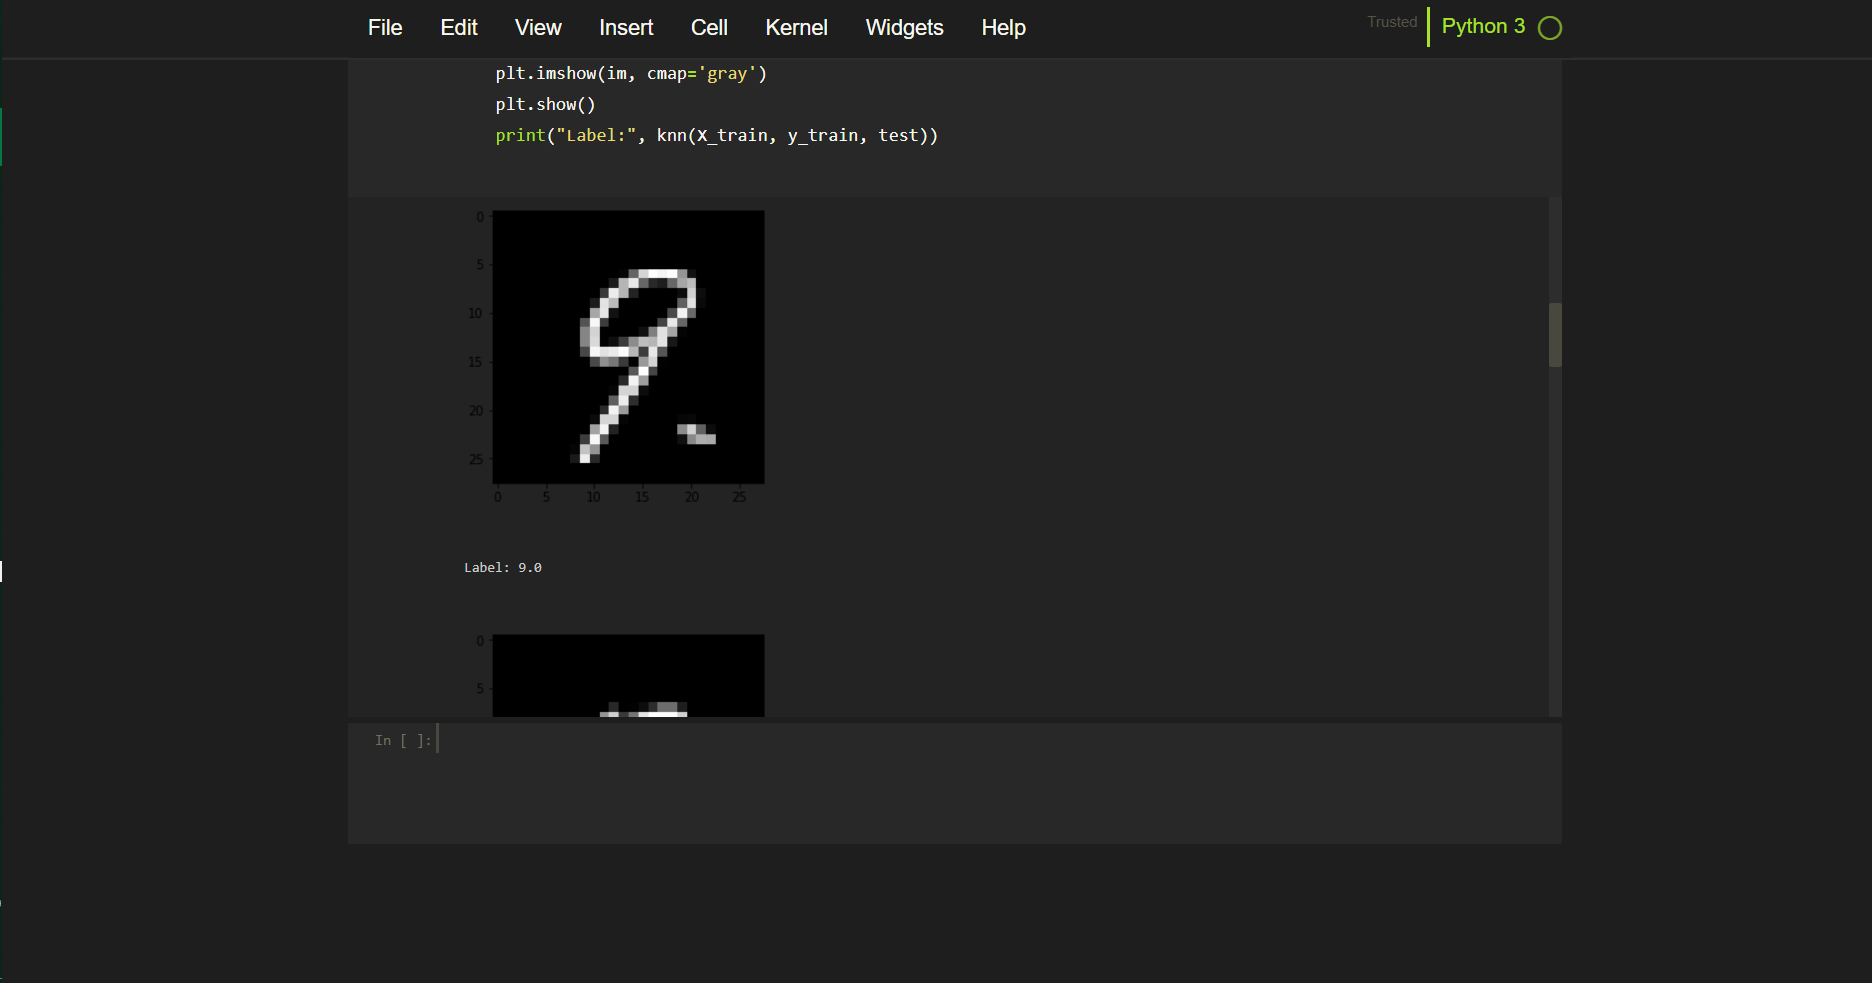The width and height of the screenshot is (1872, 983).
Task: Click the kernel idle circle indicator
Action: pos(1549,28)
